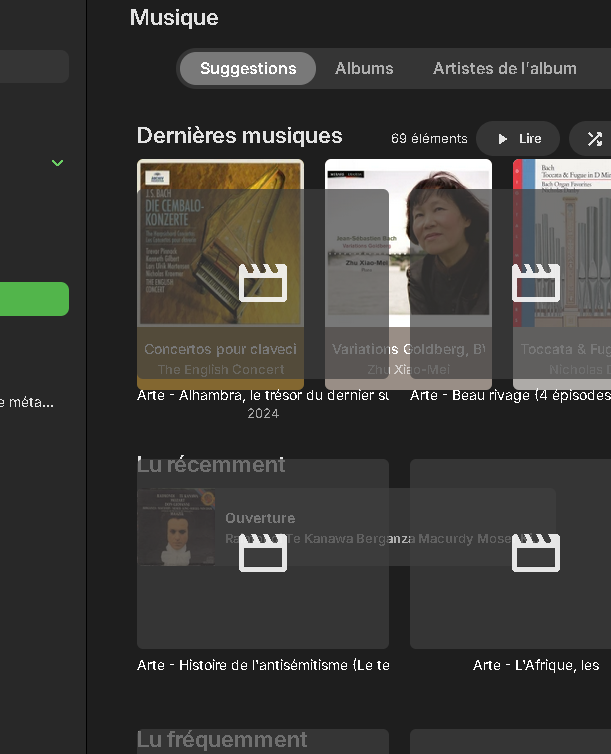
Task: Click the 69 éléments count
Action: [429, 138]
